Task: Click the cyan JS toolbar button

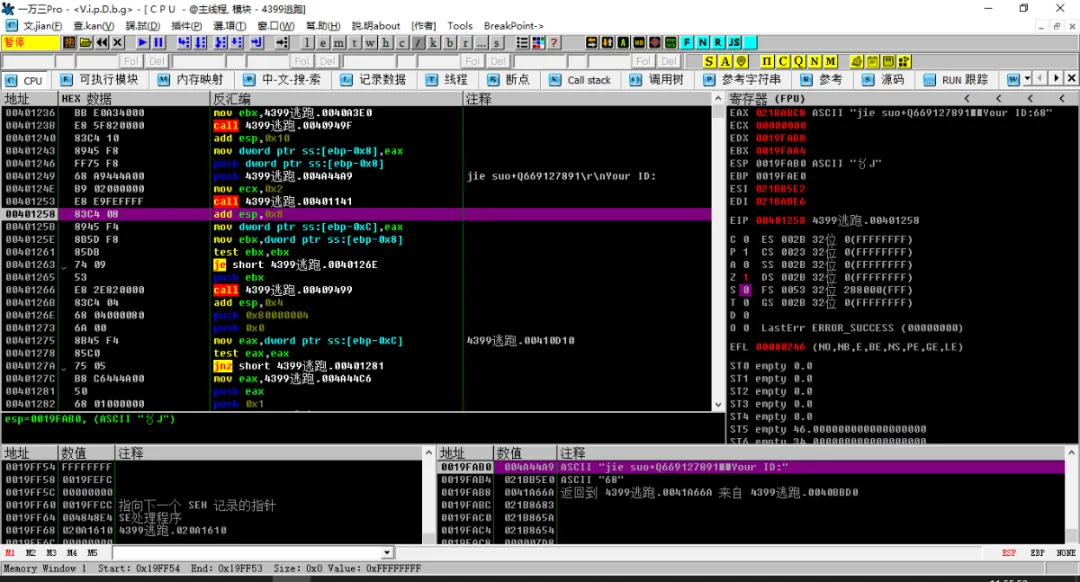Action: (734, 43)
